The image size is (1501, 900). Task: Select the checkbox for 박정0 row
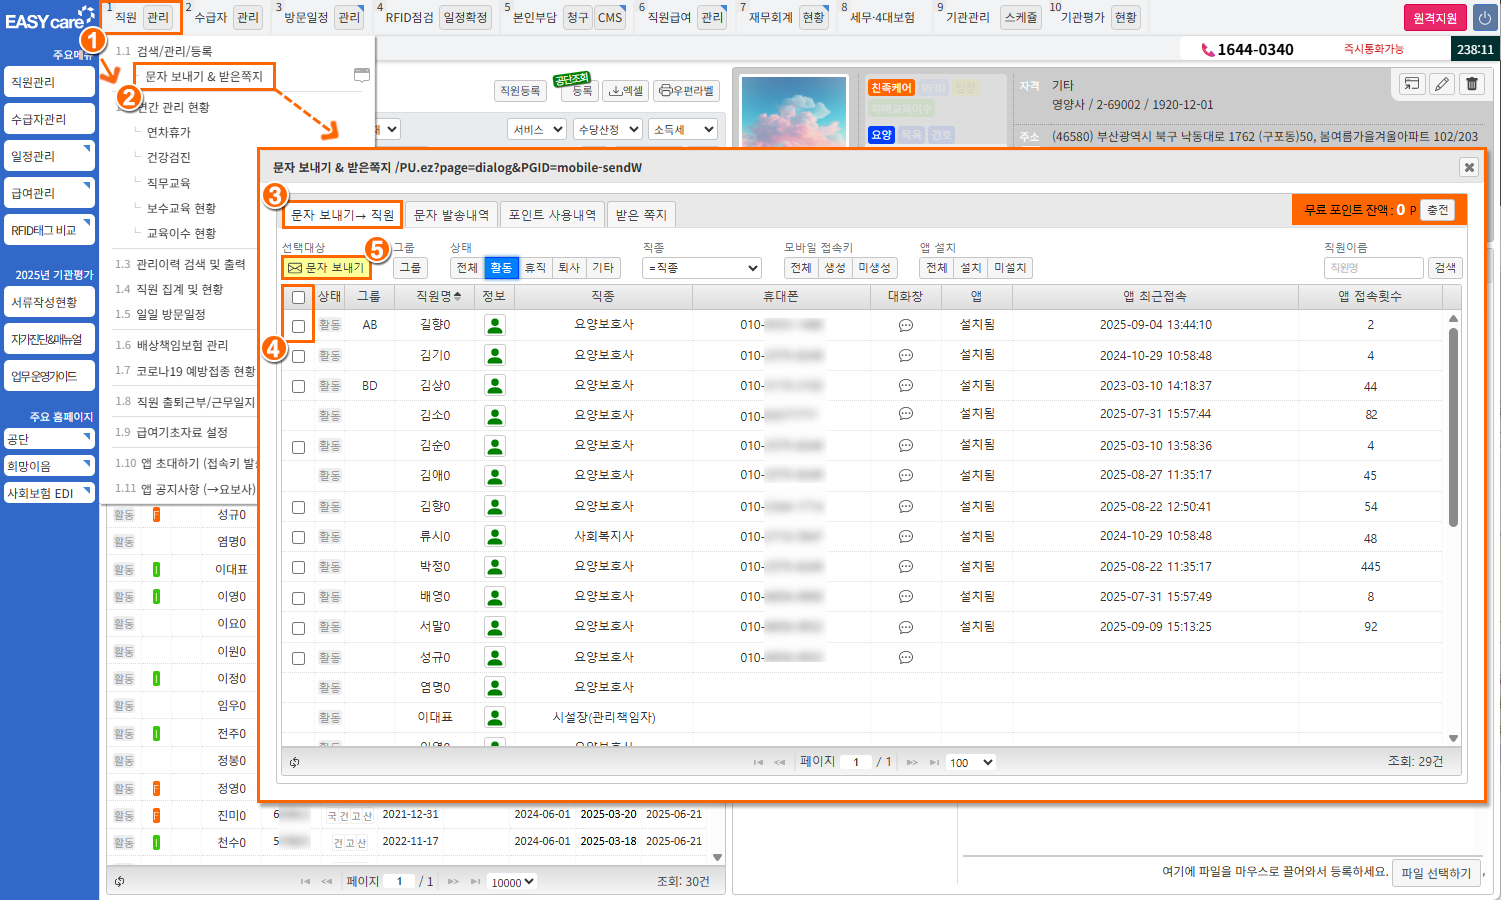298,567
